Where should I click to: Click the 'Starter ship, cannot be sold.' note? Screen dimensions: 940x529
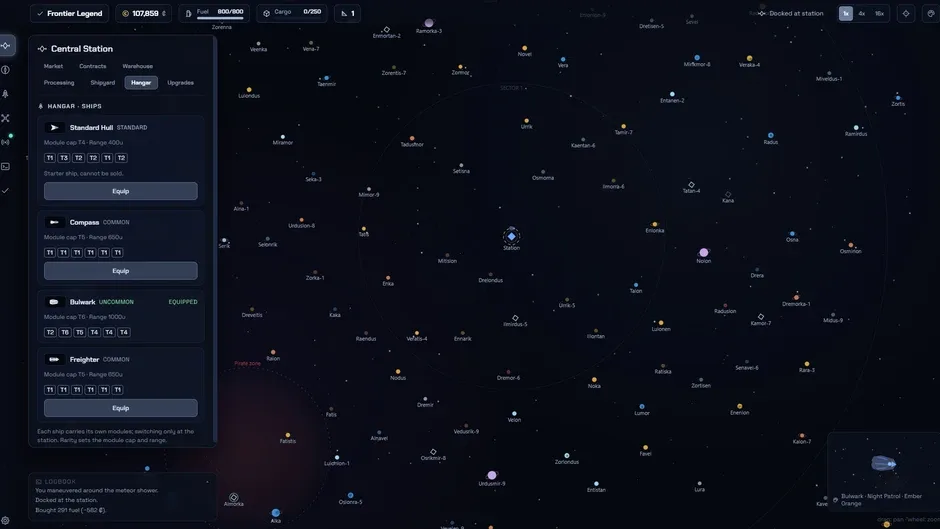pos(83,173)
